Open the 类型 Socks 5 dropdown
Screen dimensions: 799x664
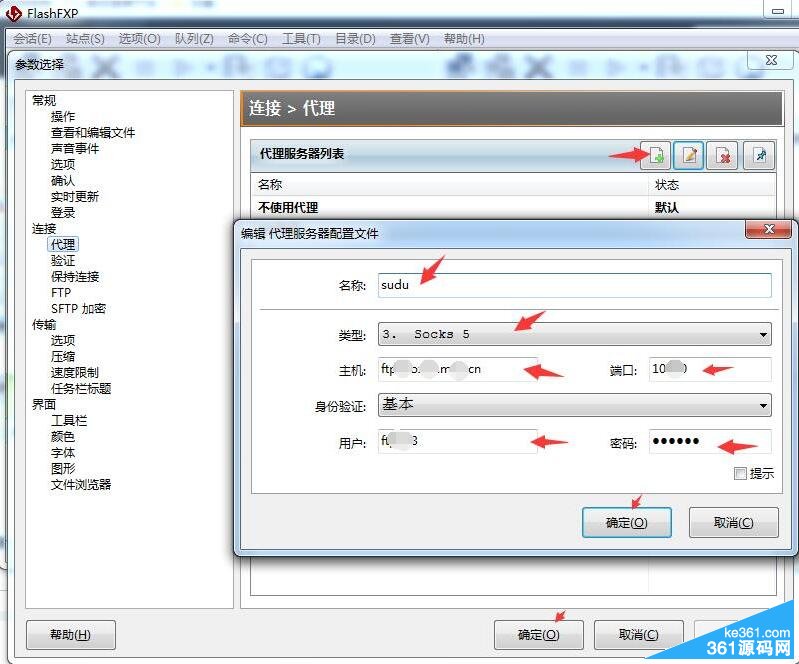coord(574,334)
